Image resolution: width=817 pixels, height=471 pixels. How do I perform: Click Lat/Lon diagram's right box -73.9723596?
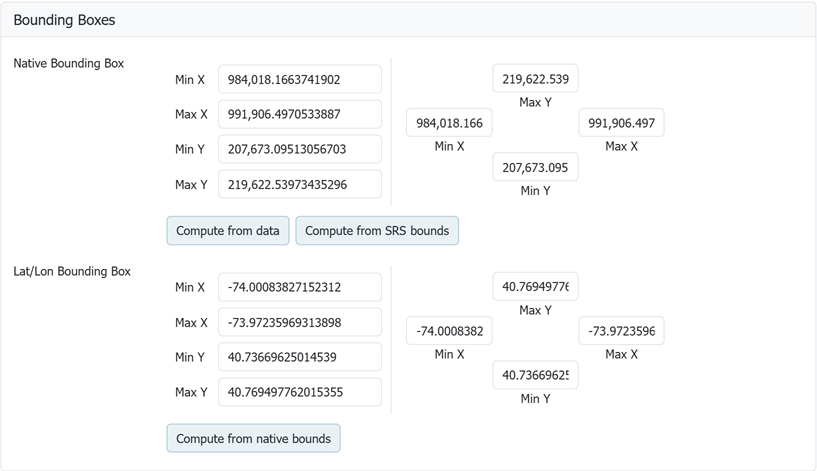621,331
